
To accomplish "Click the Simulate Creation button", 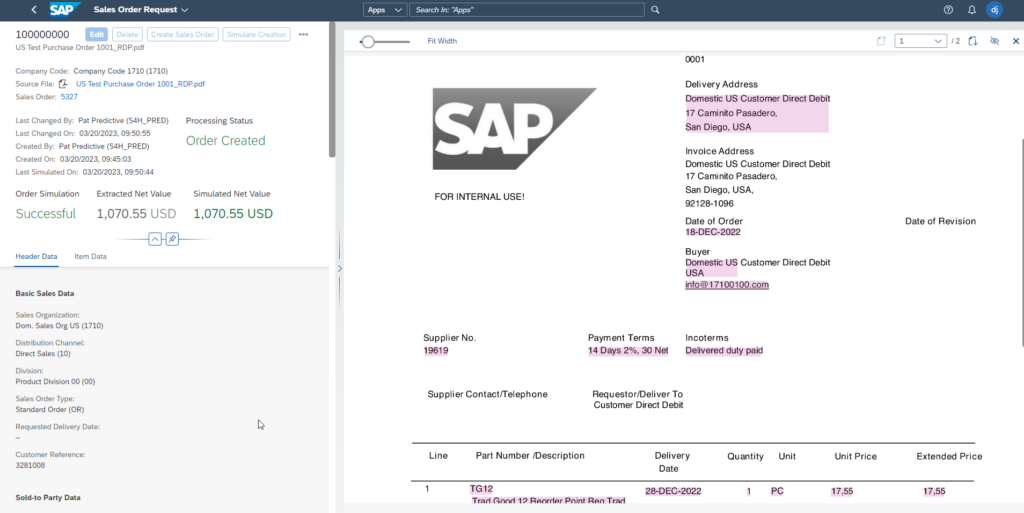I will point(256,35).
